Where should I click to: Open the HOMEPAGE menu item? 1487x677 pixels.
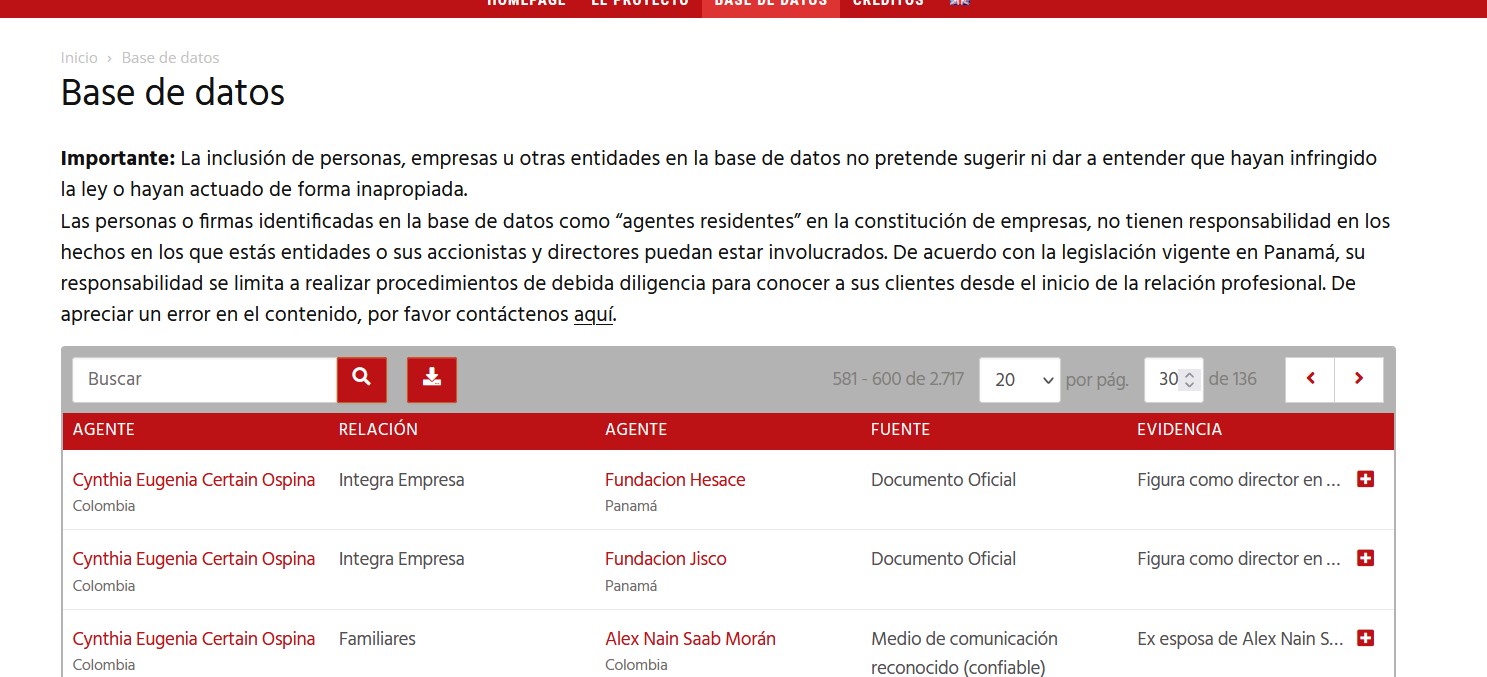[526, 4]
